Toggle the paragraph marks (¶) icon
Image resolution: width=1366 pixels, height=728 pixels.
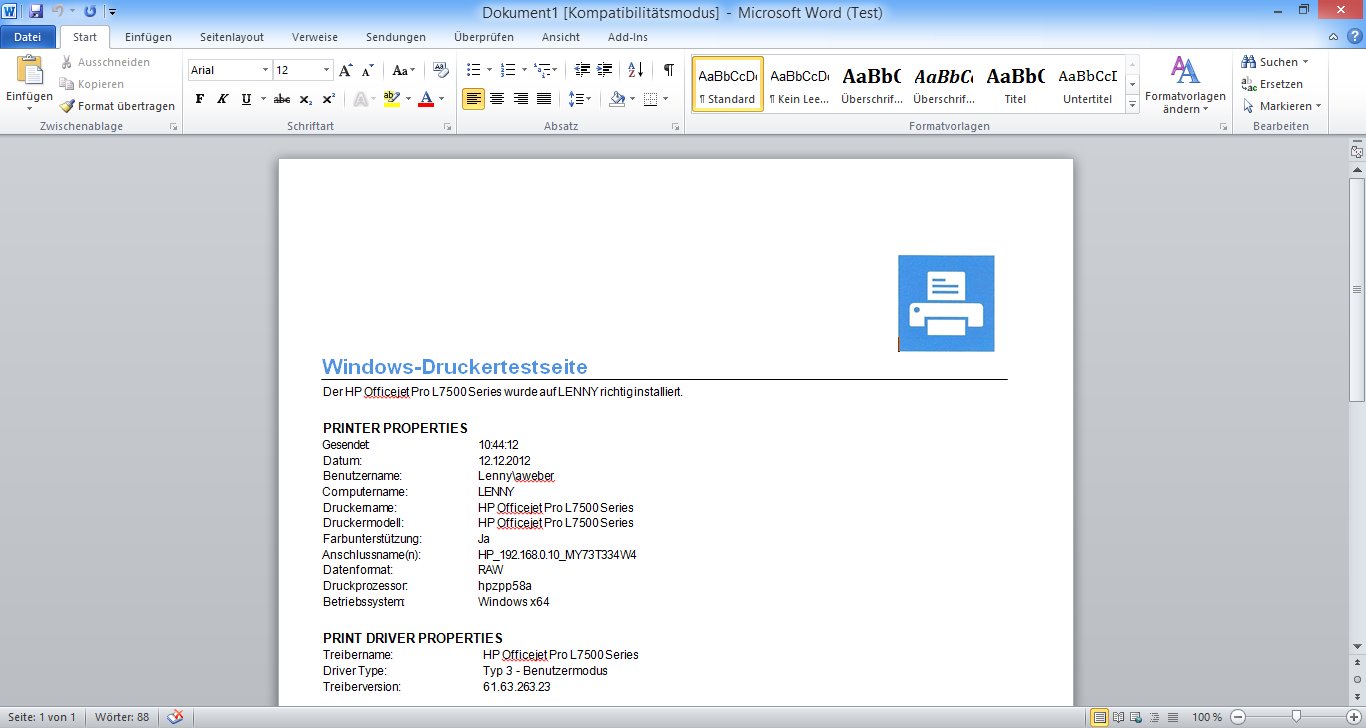668,70
